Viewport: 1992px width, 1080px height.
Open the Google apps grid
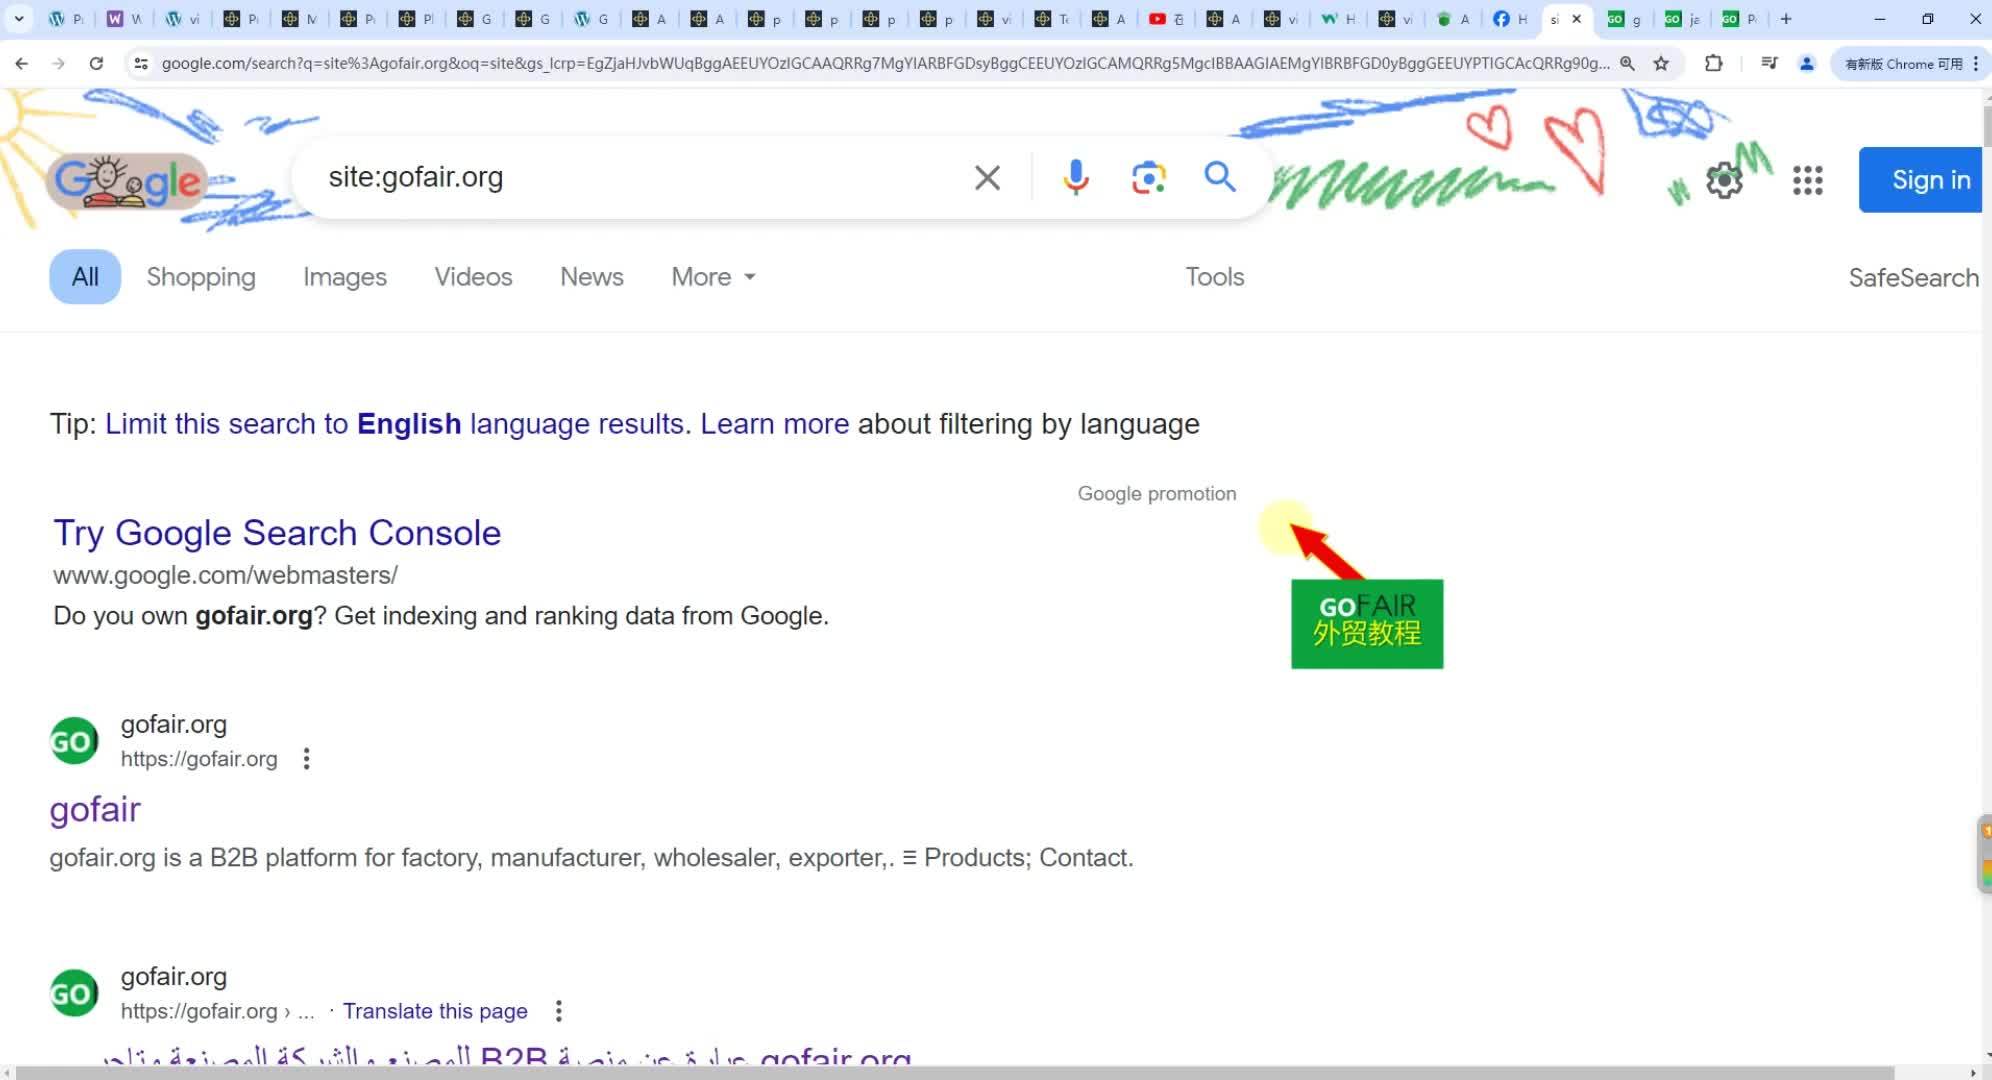tap(1808, 181)
